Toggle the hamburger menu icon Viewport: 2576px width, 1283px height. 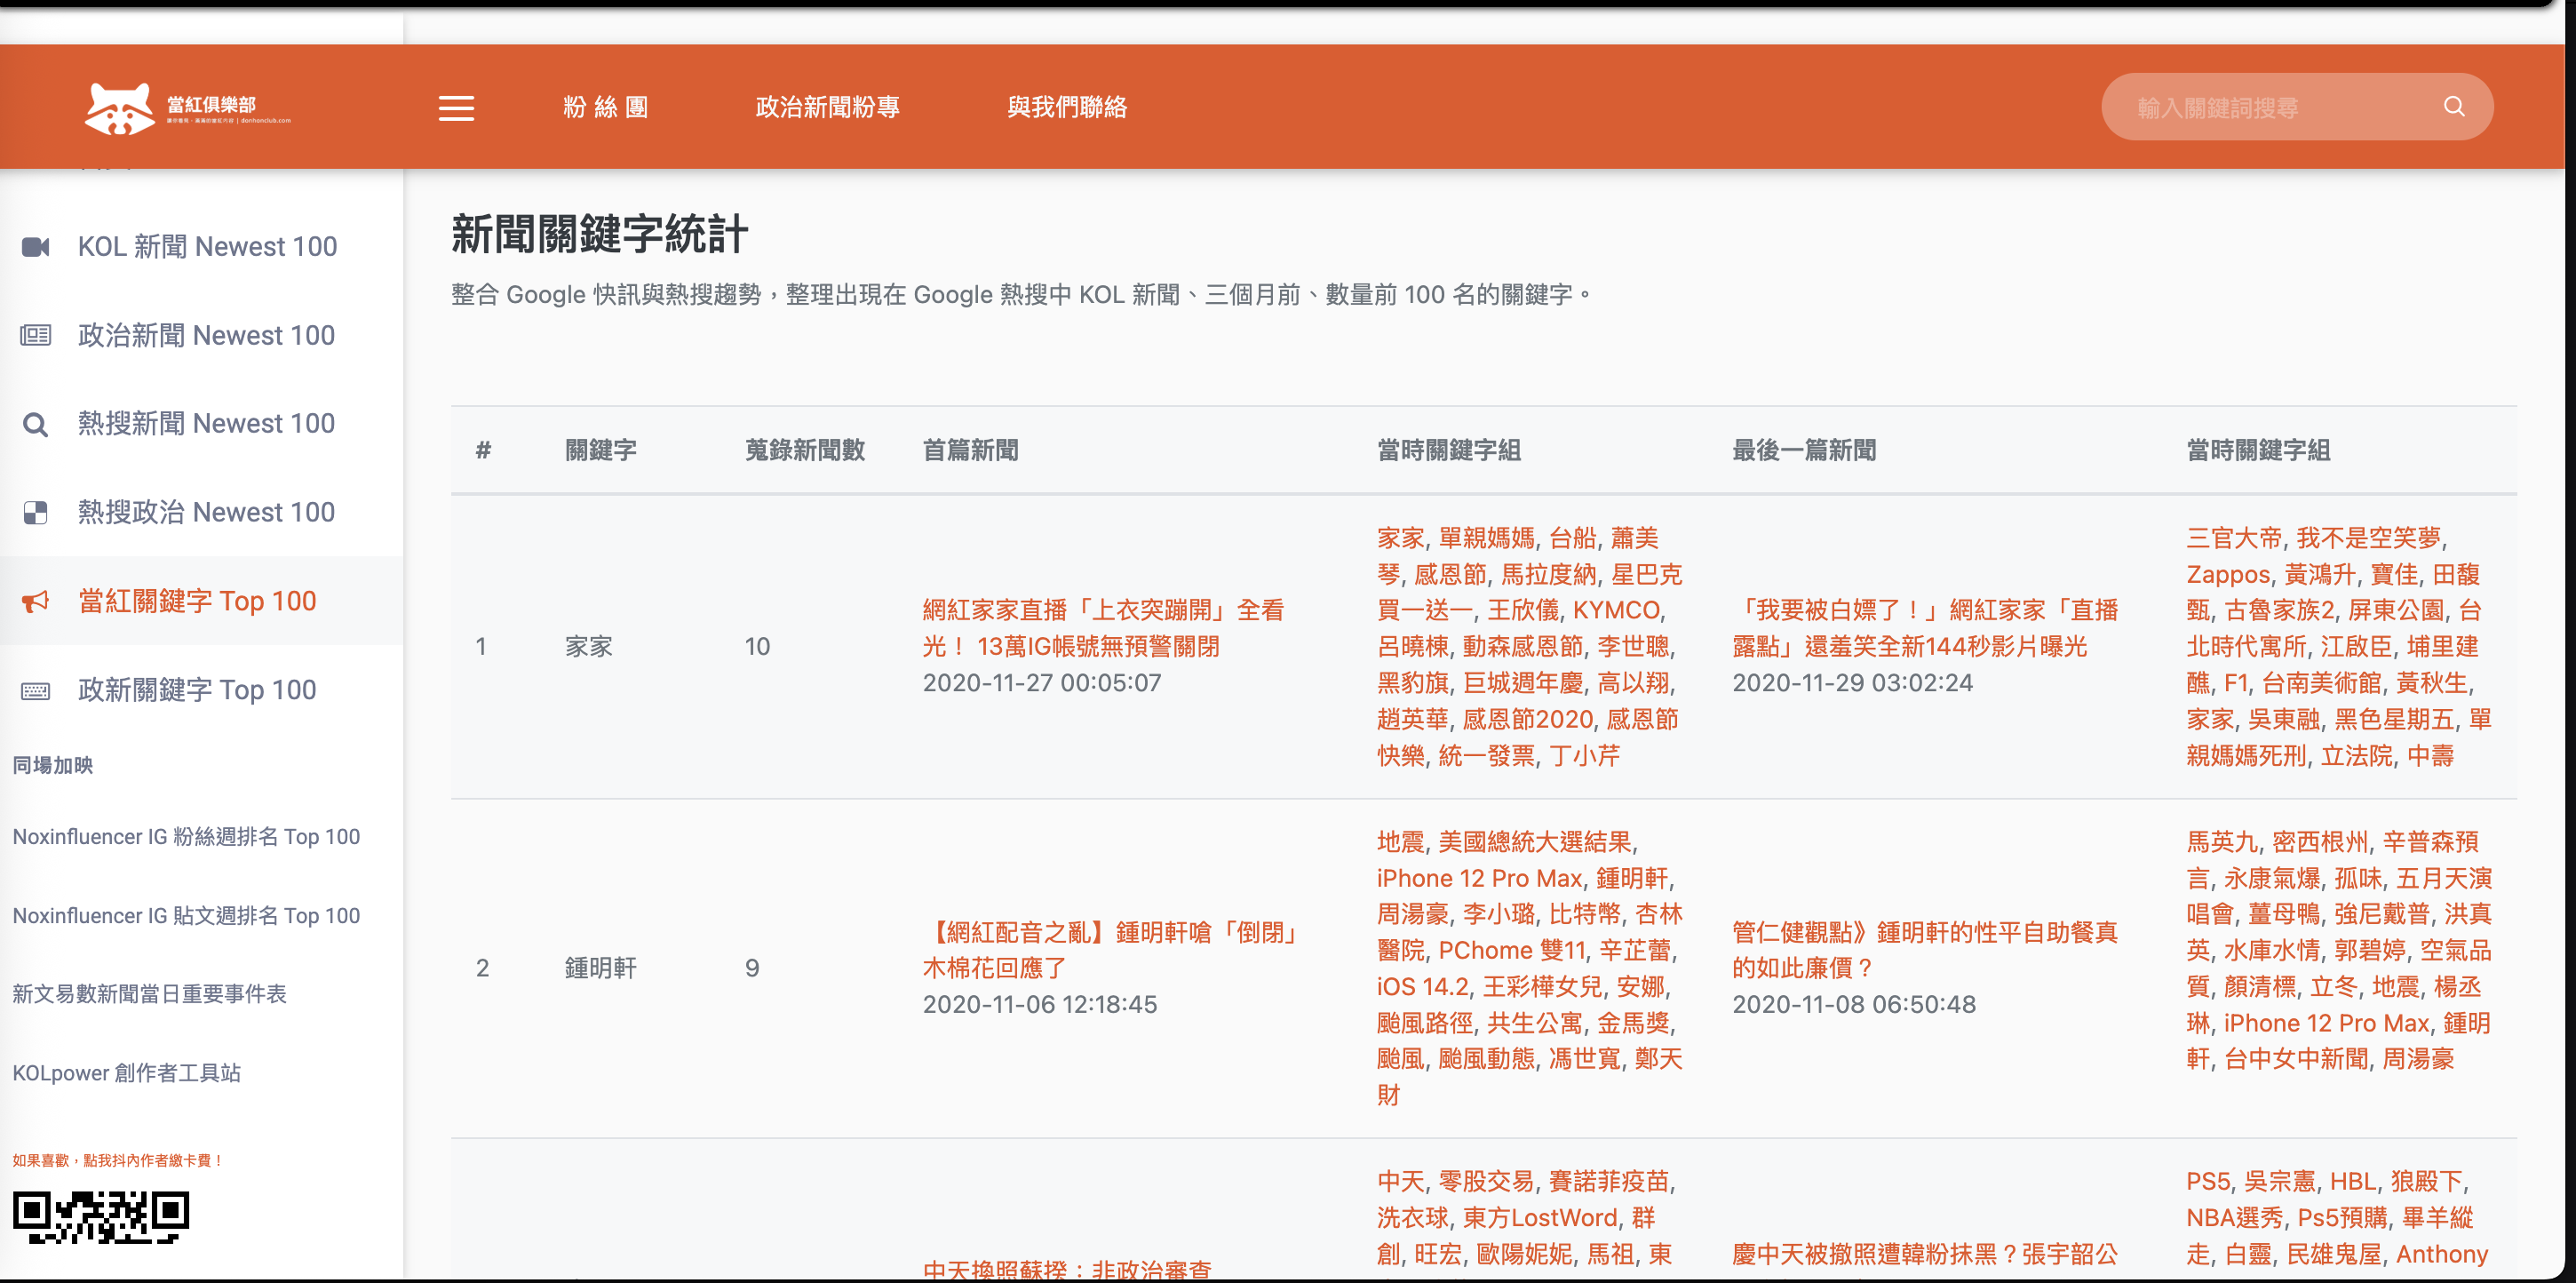tap(456, 108)
